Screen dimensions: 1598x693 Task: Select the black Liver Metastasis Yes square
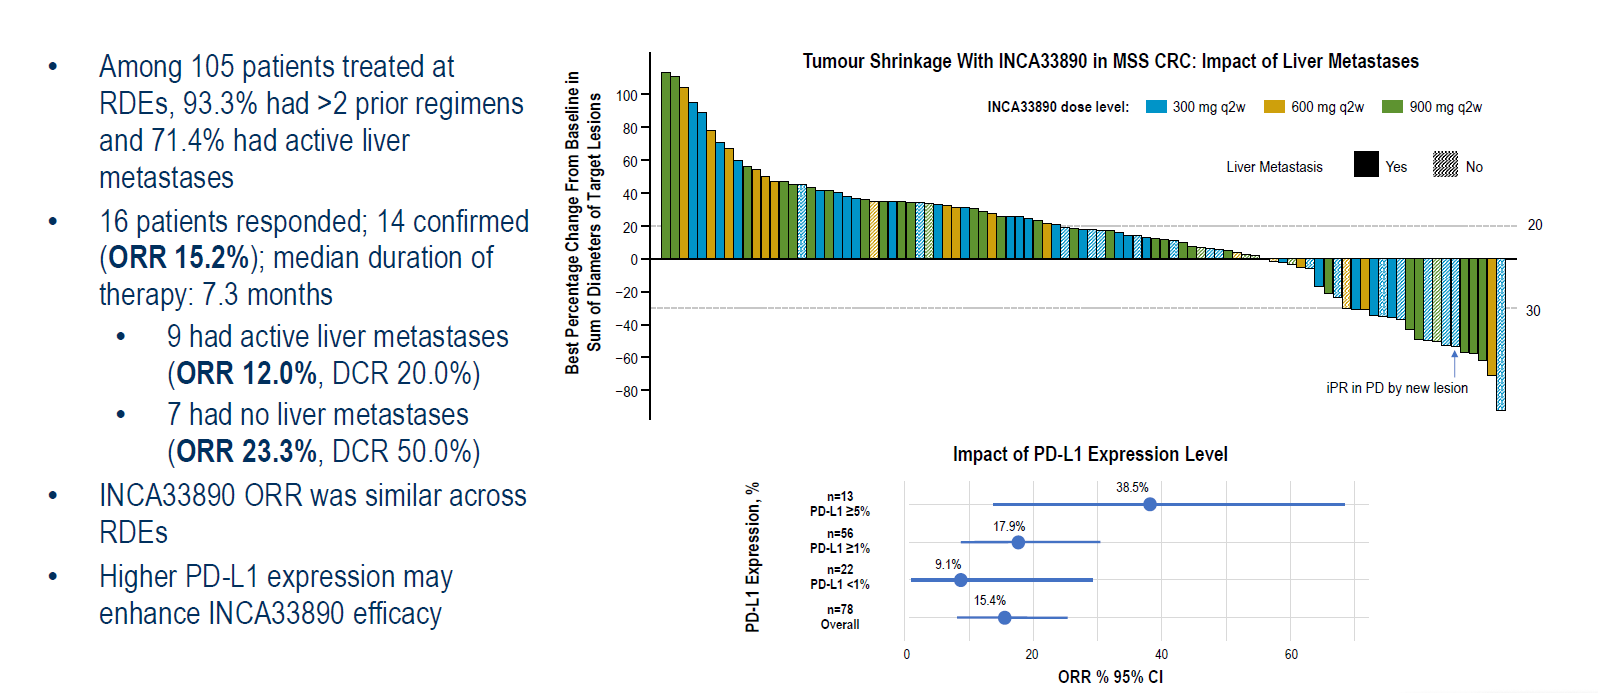[1366, 165]
